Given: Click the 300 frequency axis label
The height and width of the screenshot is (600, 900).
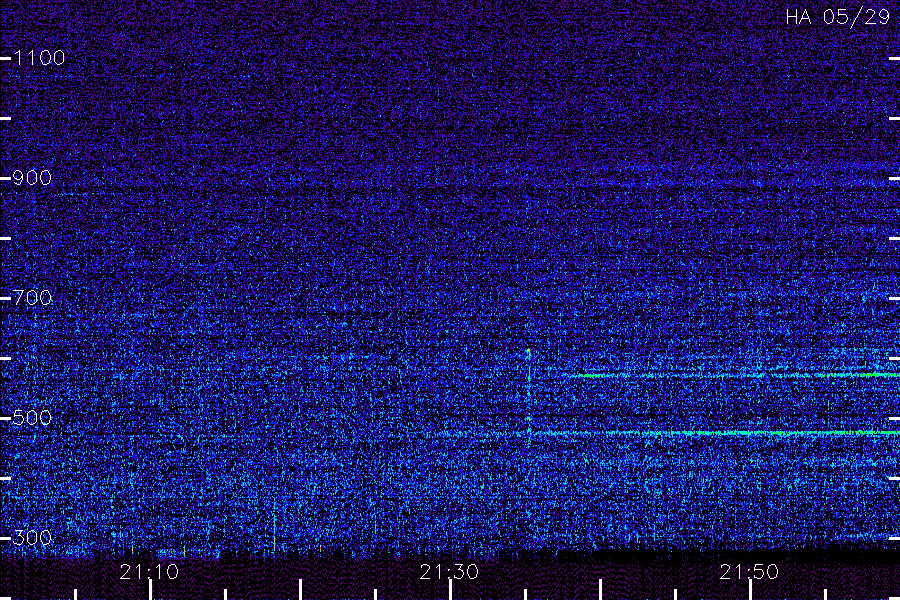Looking at the screenshot, I should pos(32,538).
